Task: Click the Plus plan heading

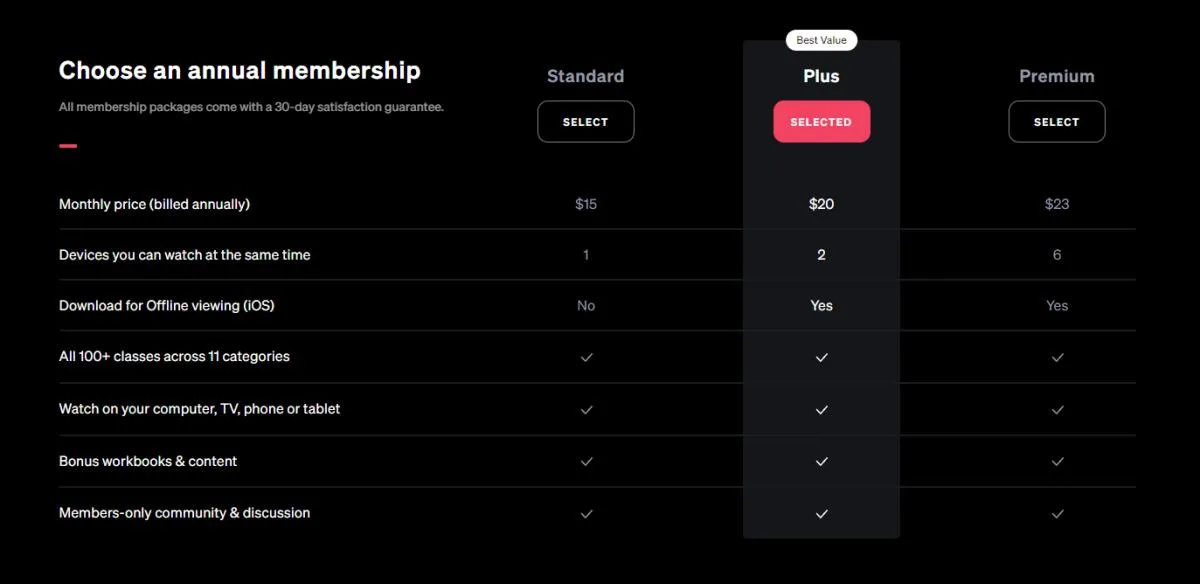Action: (x=821, y=76)
